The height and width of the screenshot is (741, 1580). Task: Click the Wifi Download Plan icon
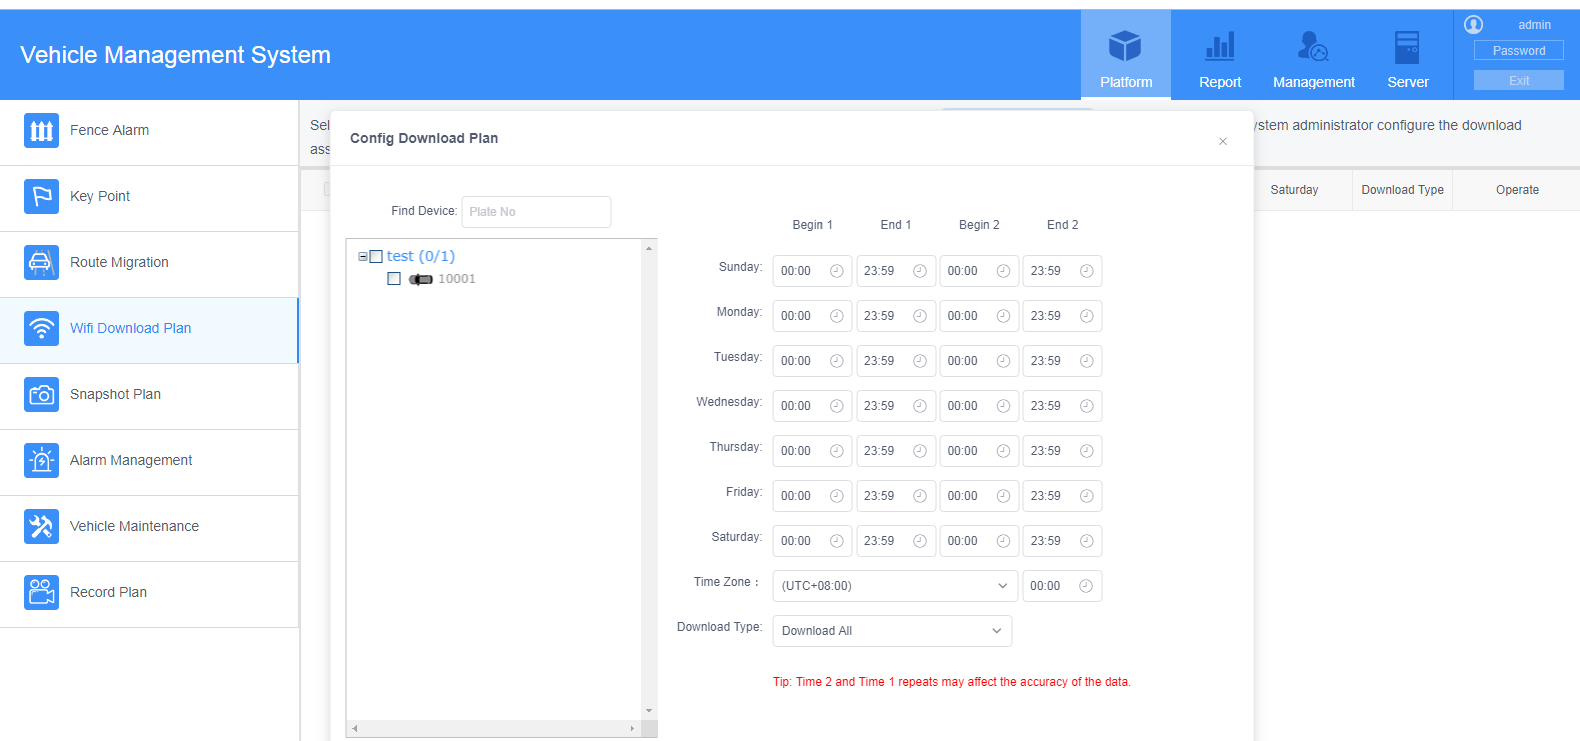(41, 328)
